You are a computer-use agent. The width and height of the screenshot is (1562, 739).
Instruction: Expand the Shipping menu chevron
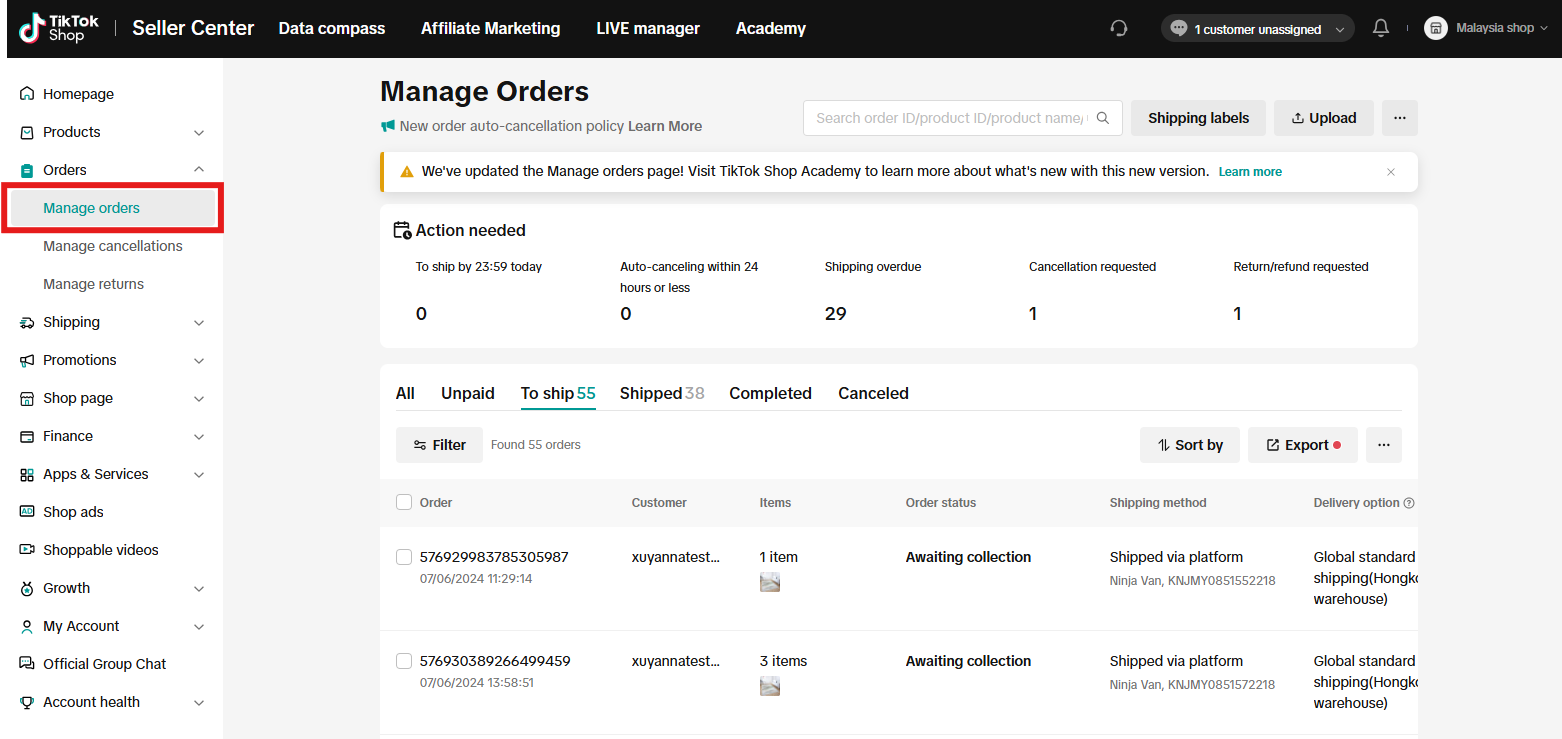(x=199, y=323)
